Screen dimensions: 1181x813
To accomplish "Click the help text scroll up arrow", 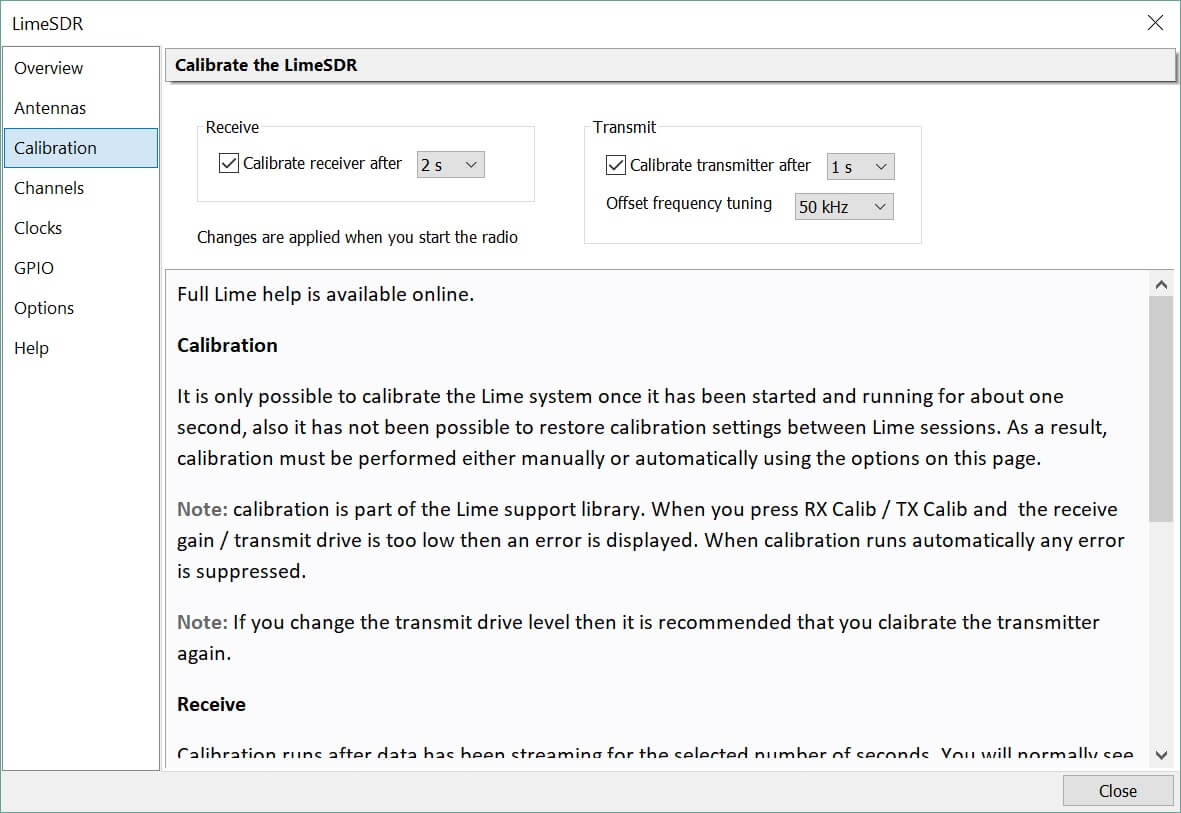I will (x=1161, y=285).
